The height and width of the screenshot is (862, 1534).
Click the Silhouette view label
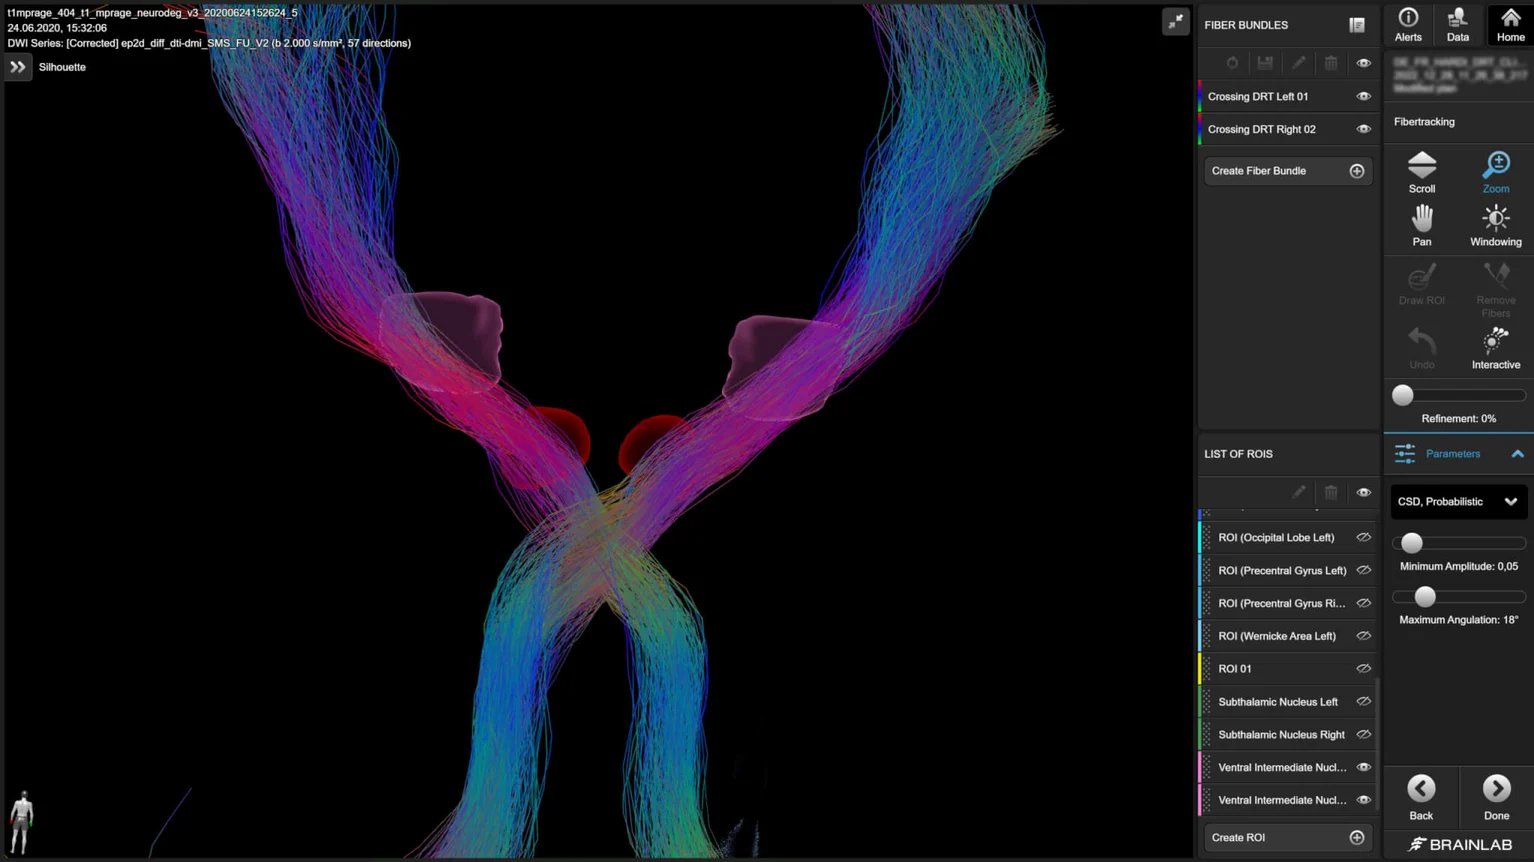click(62, 67)
